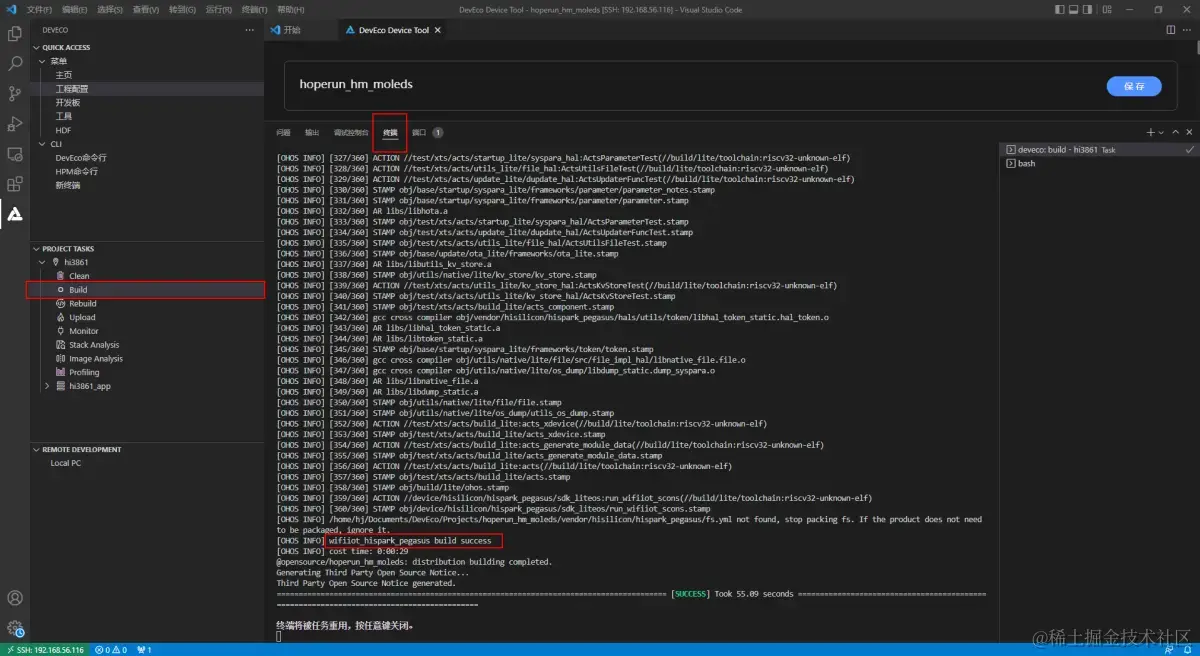Click forwarded ports status bar item

click(x=143, y=649)
